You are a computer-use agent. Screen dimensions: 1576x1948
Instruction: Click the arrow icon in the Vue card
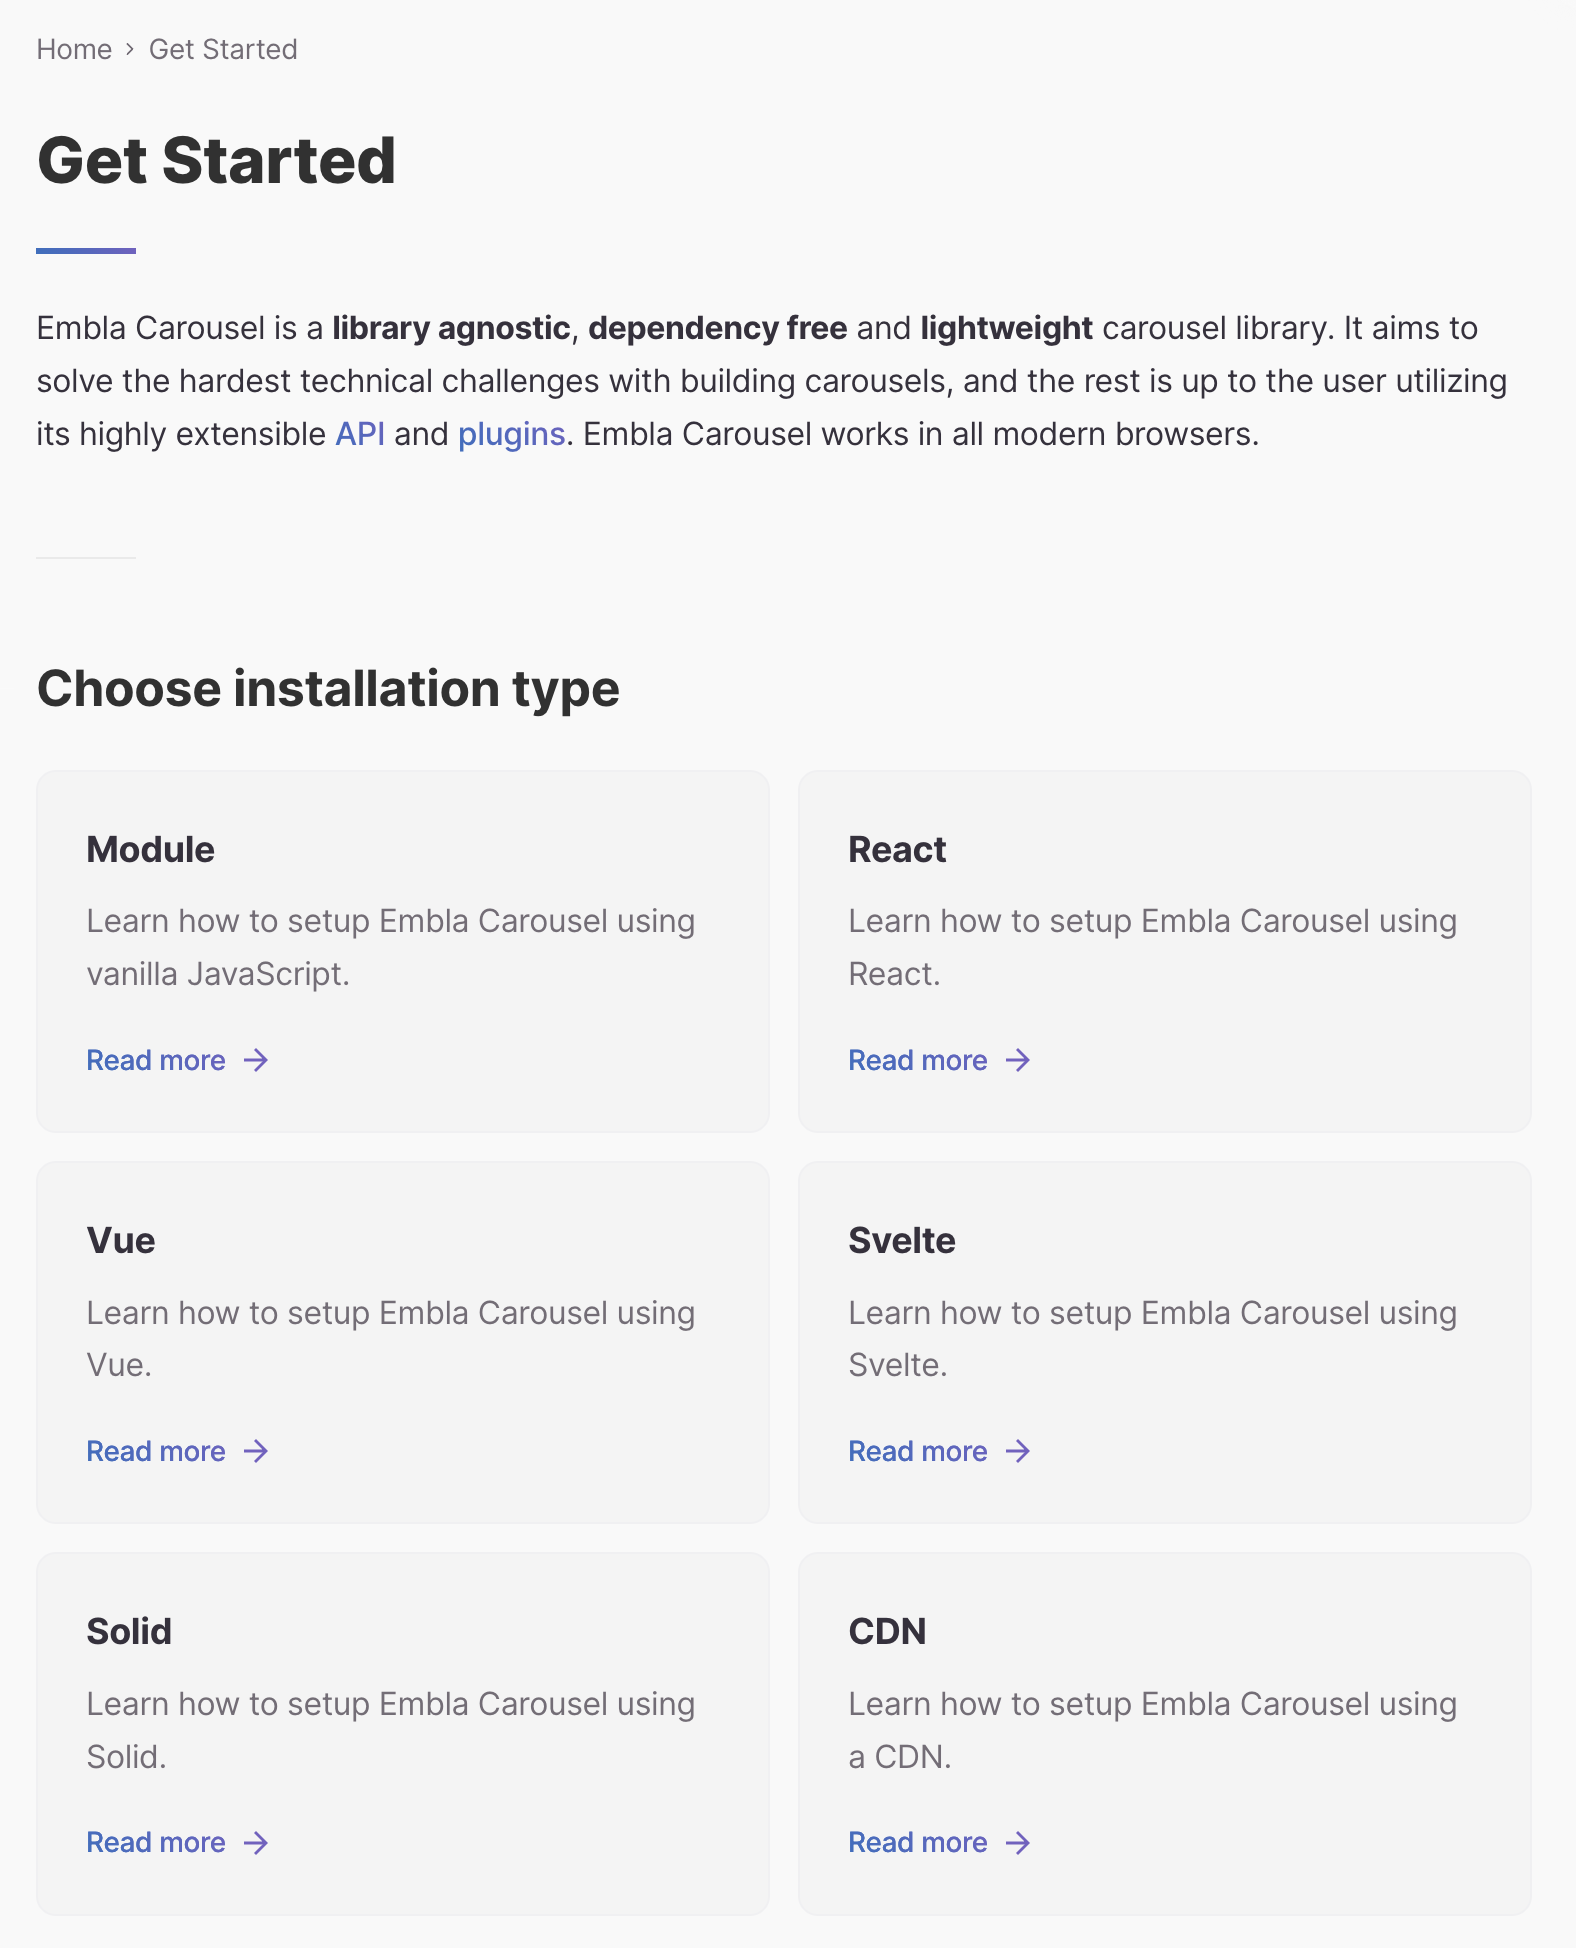[x=256, y=1451]
